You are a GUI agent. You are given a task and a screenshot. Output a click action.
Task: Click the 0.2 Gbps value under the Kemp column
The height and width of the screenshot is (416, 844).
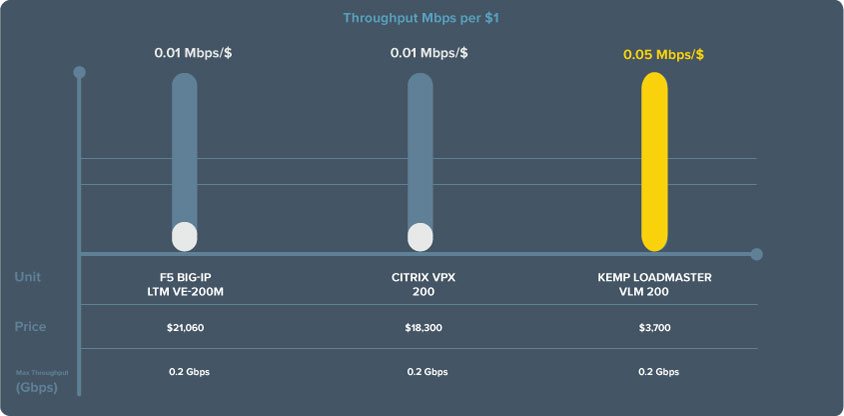[659, 372]
